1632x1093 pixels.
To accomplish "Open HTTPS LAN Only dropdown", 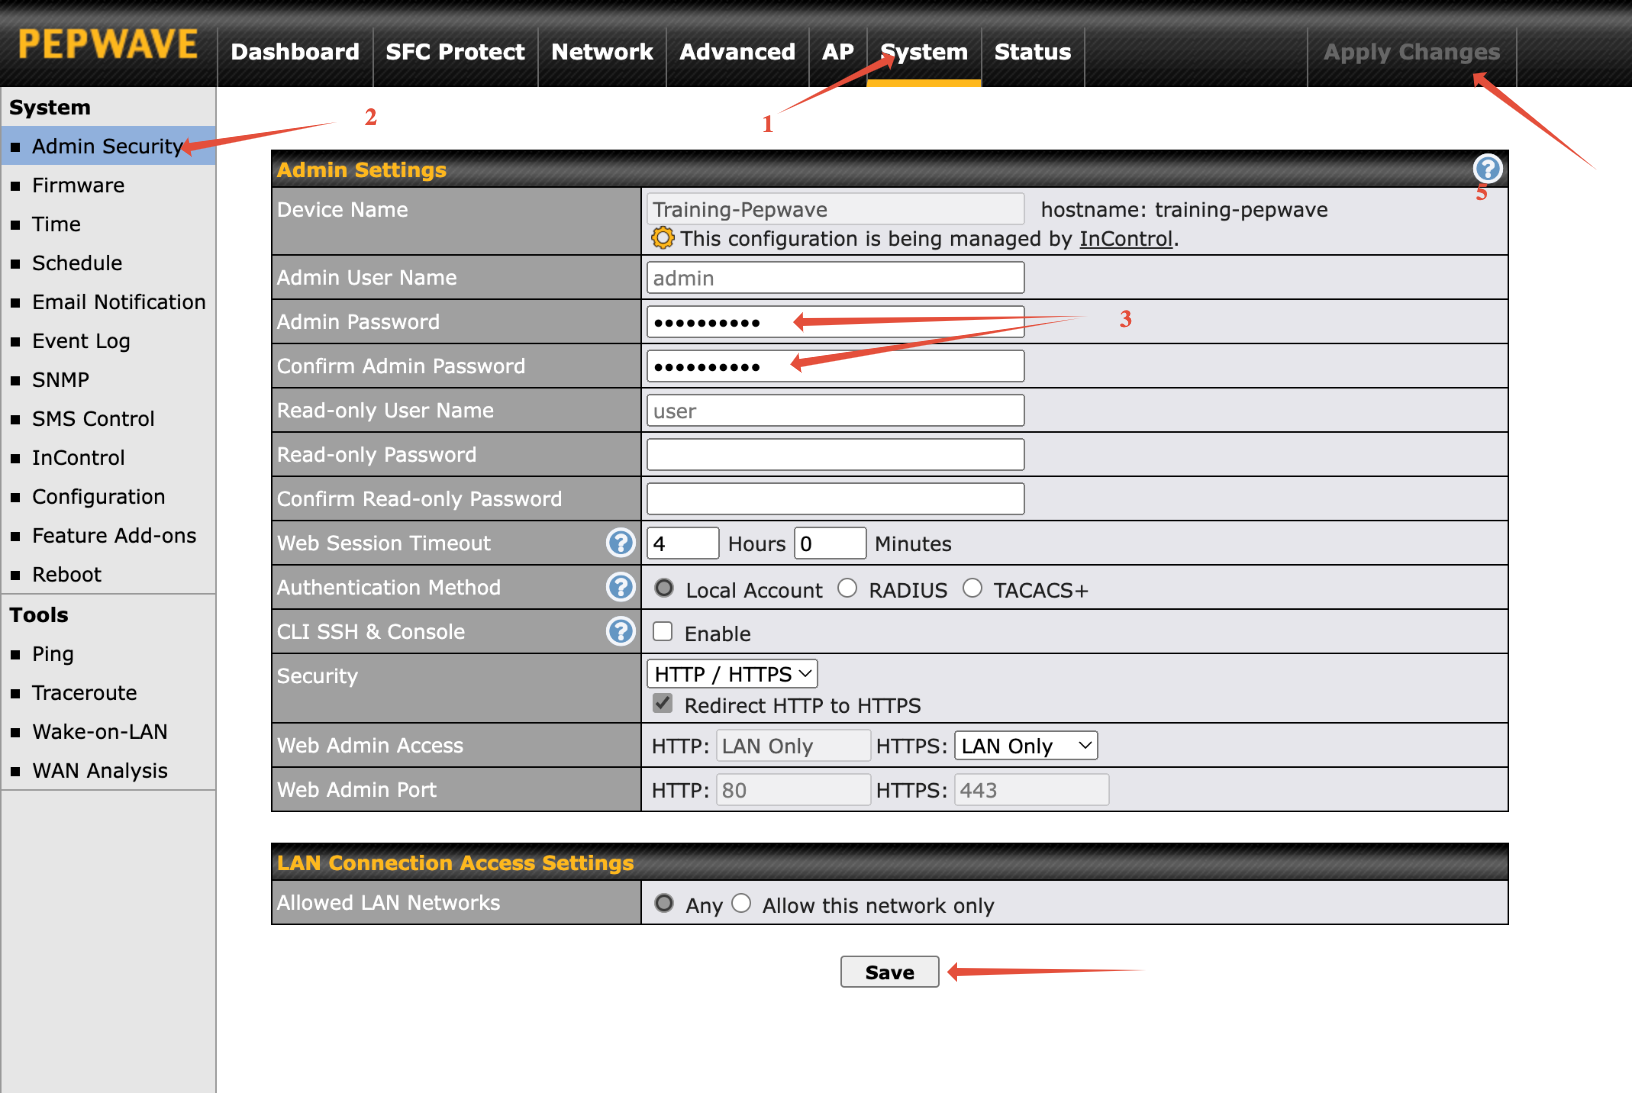I will (x=1026, y=745).
